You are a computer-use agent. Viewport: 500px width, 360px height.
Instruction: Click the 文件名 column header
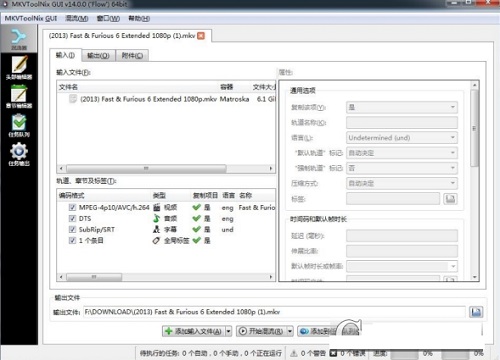click(68, 87)
